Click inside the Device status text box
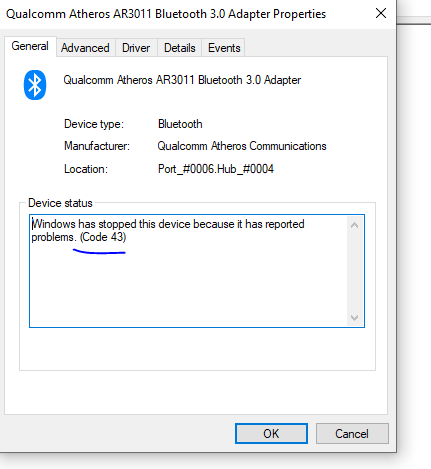Viewport: 431px width, 469px height. [189, 271]
